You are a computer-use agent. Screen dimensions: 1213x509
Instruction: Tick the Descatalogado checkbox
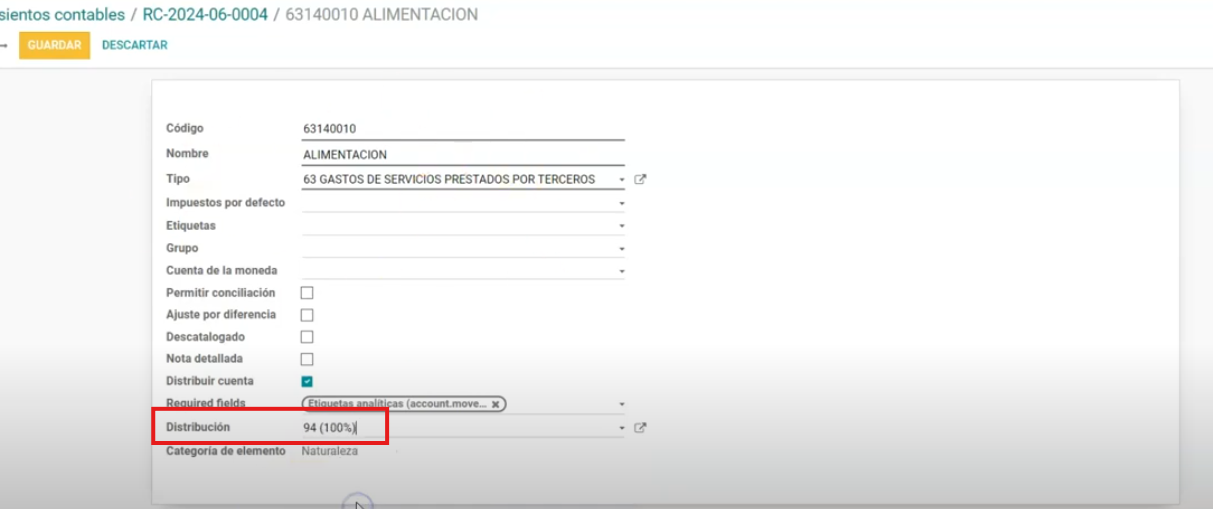click(x=307, y=337)
